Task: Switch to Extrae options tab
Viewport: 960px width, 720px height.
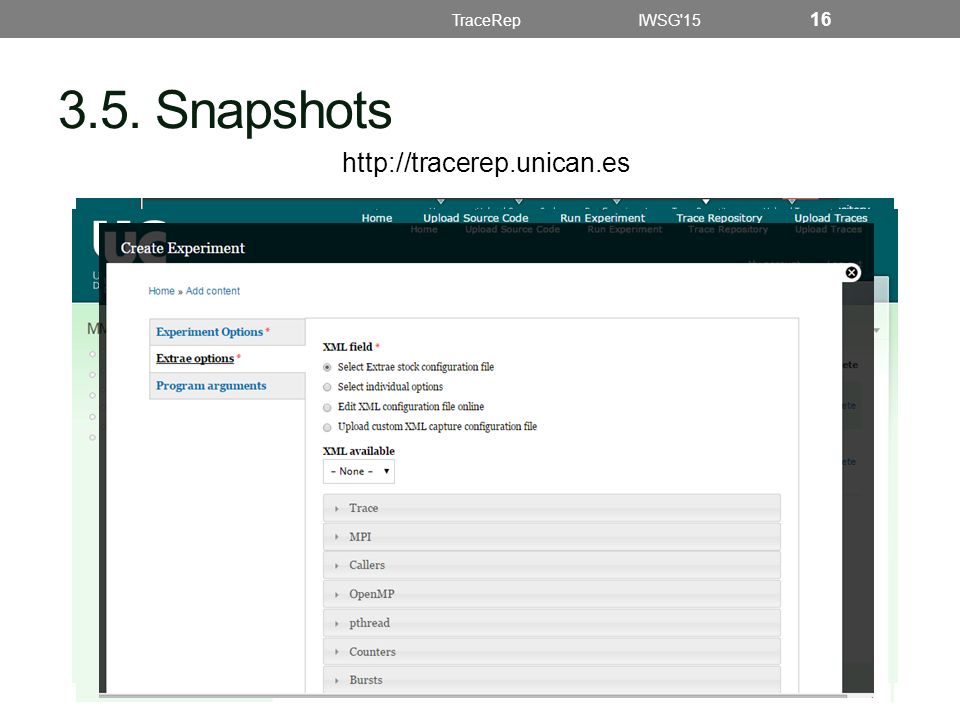Action: click(x=227, y=359)
